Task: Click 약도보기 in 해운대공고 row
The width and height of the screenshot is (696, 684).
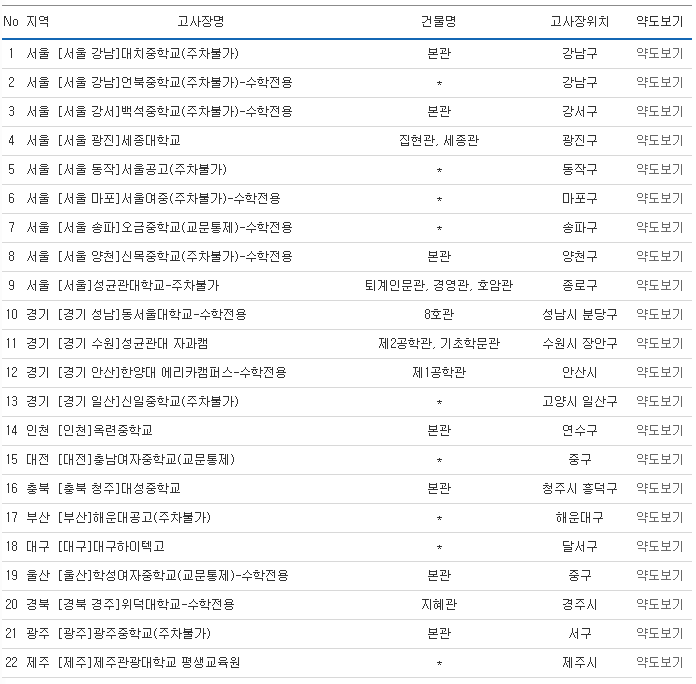Action: tap(659, 518)
